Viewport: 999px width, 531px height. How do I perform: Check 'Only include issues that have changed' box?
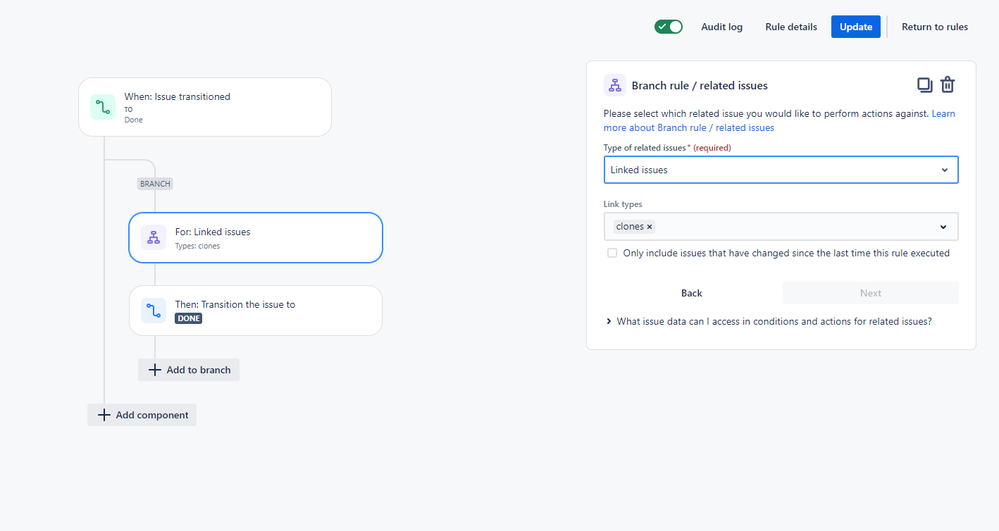pos(612,253)
